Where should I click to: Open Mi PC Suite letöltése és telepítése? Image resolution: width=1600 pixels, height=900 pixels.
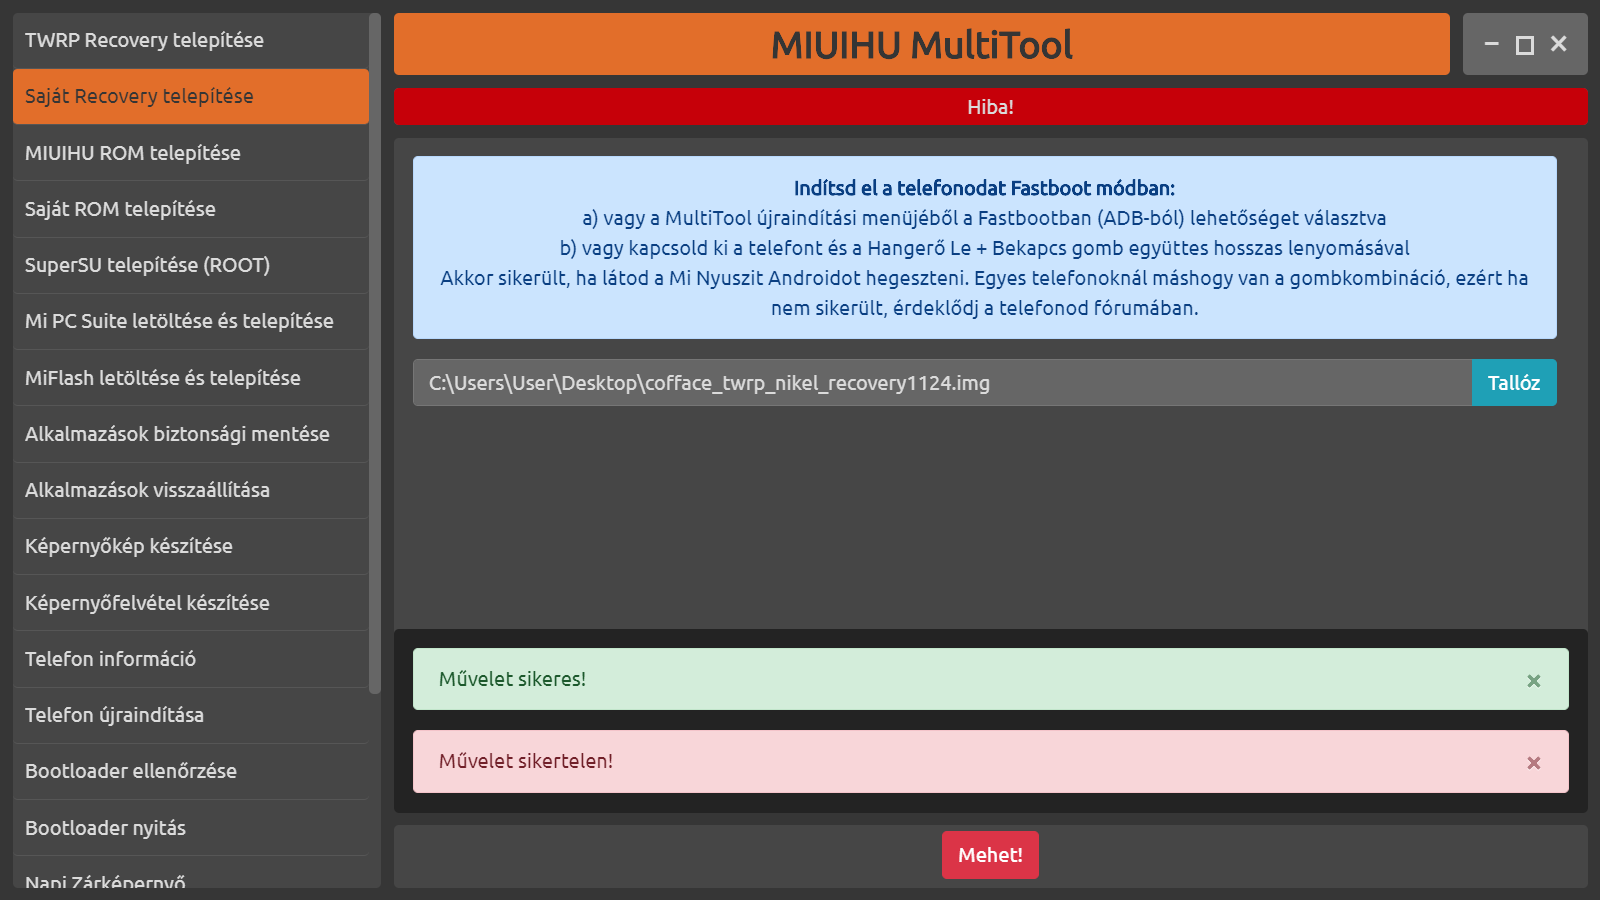(191, 321)
